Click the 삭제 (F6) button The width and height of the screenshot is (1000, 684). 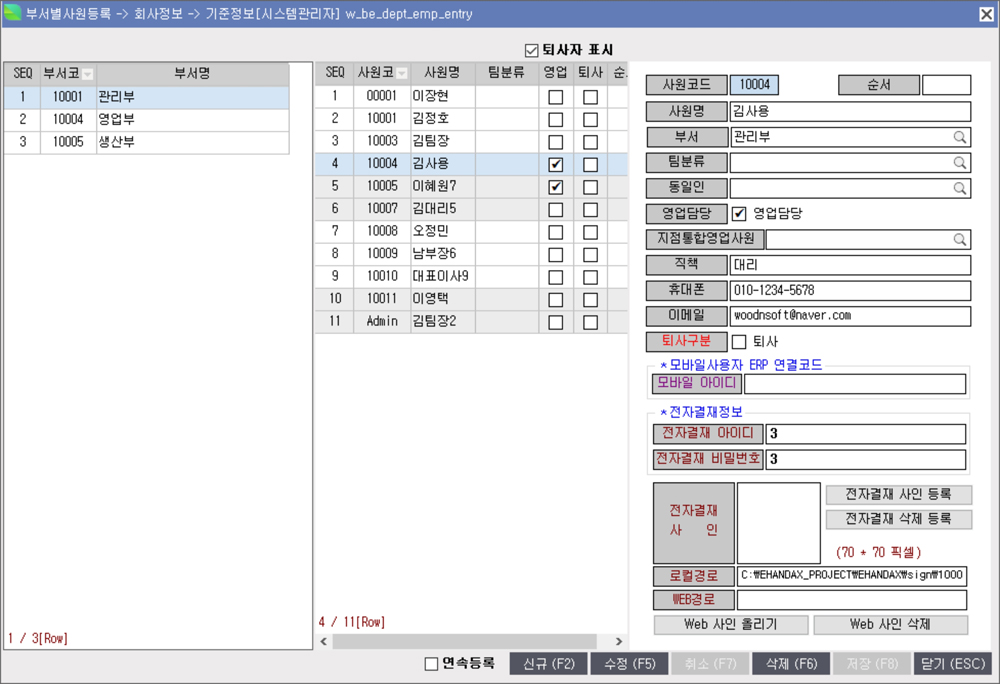pyautogui.click(x=791, y=664)
